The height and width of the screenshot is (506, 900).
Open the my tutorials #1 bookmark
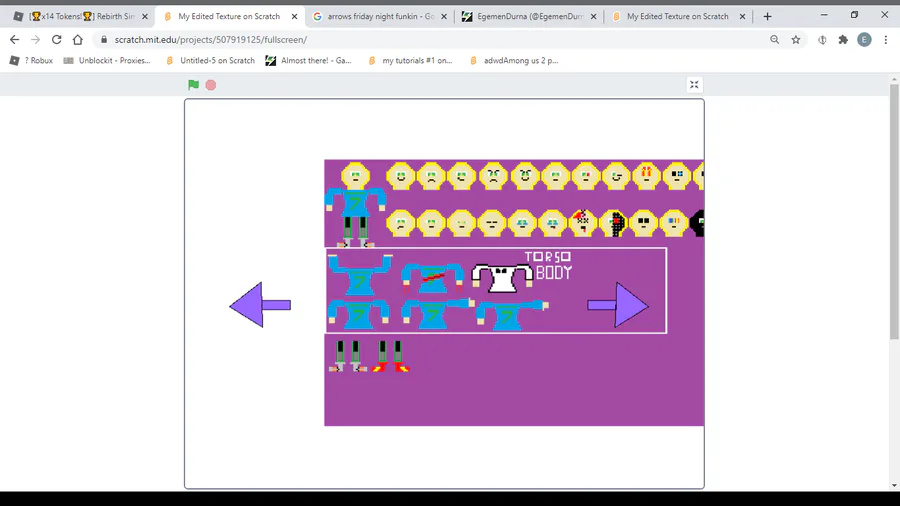[410, 60]
